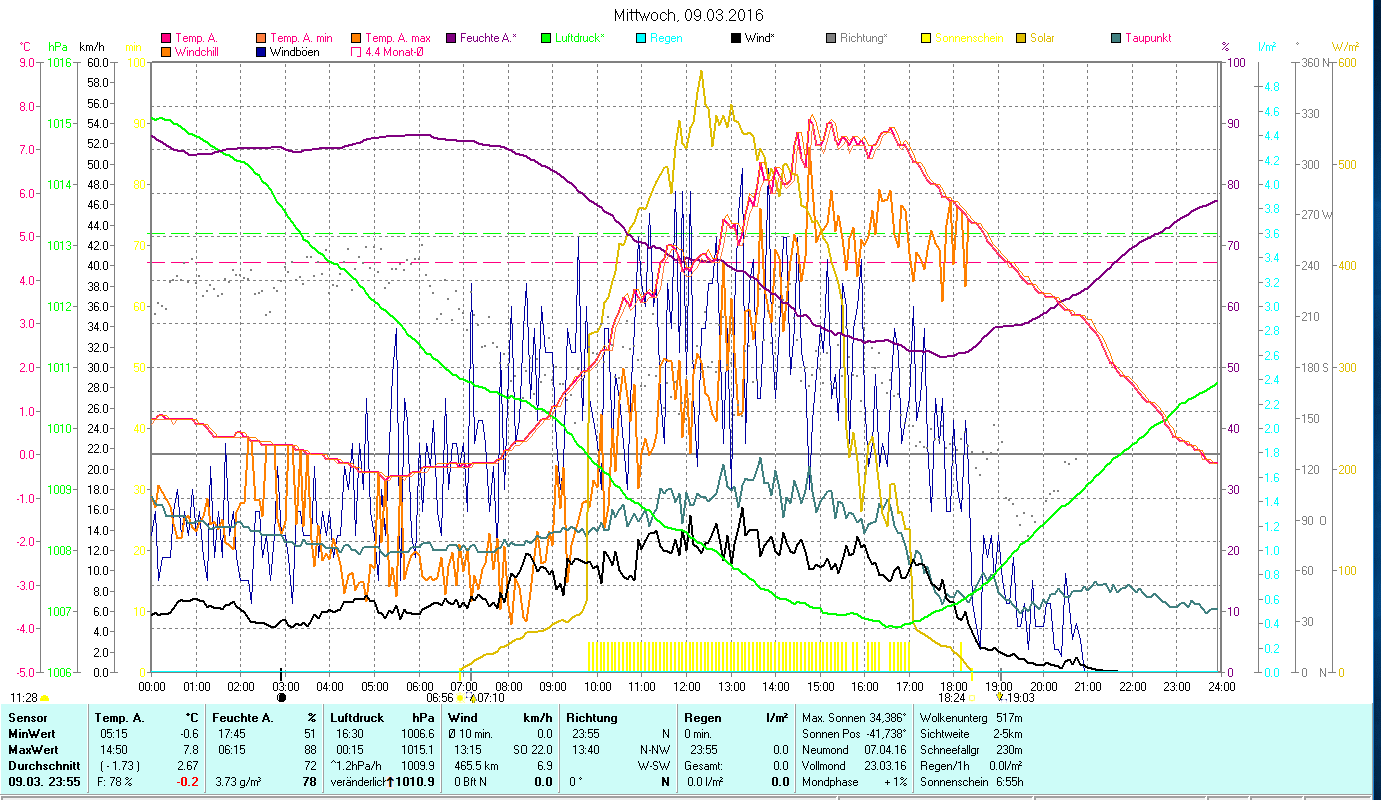Click the chart title Mittwoch, 09.03.2016
Screen dimensions: 1381x800
click(x=688, y=16)
